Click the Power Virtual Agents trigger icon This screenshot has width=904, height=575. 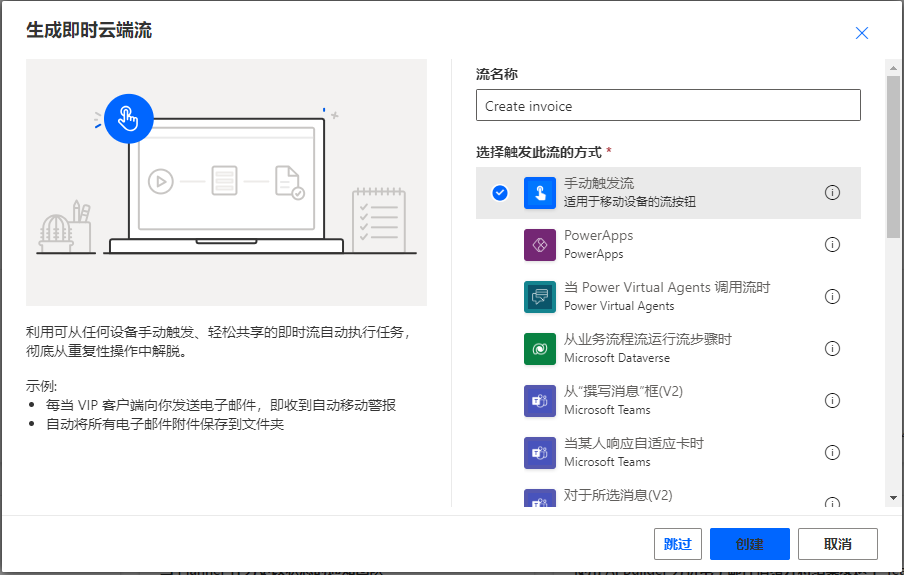pos(540,296)
